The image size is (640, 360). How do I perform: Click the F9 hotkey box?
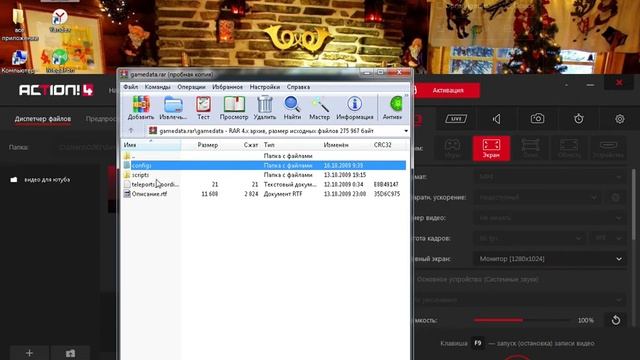tap(478, 343)
